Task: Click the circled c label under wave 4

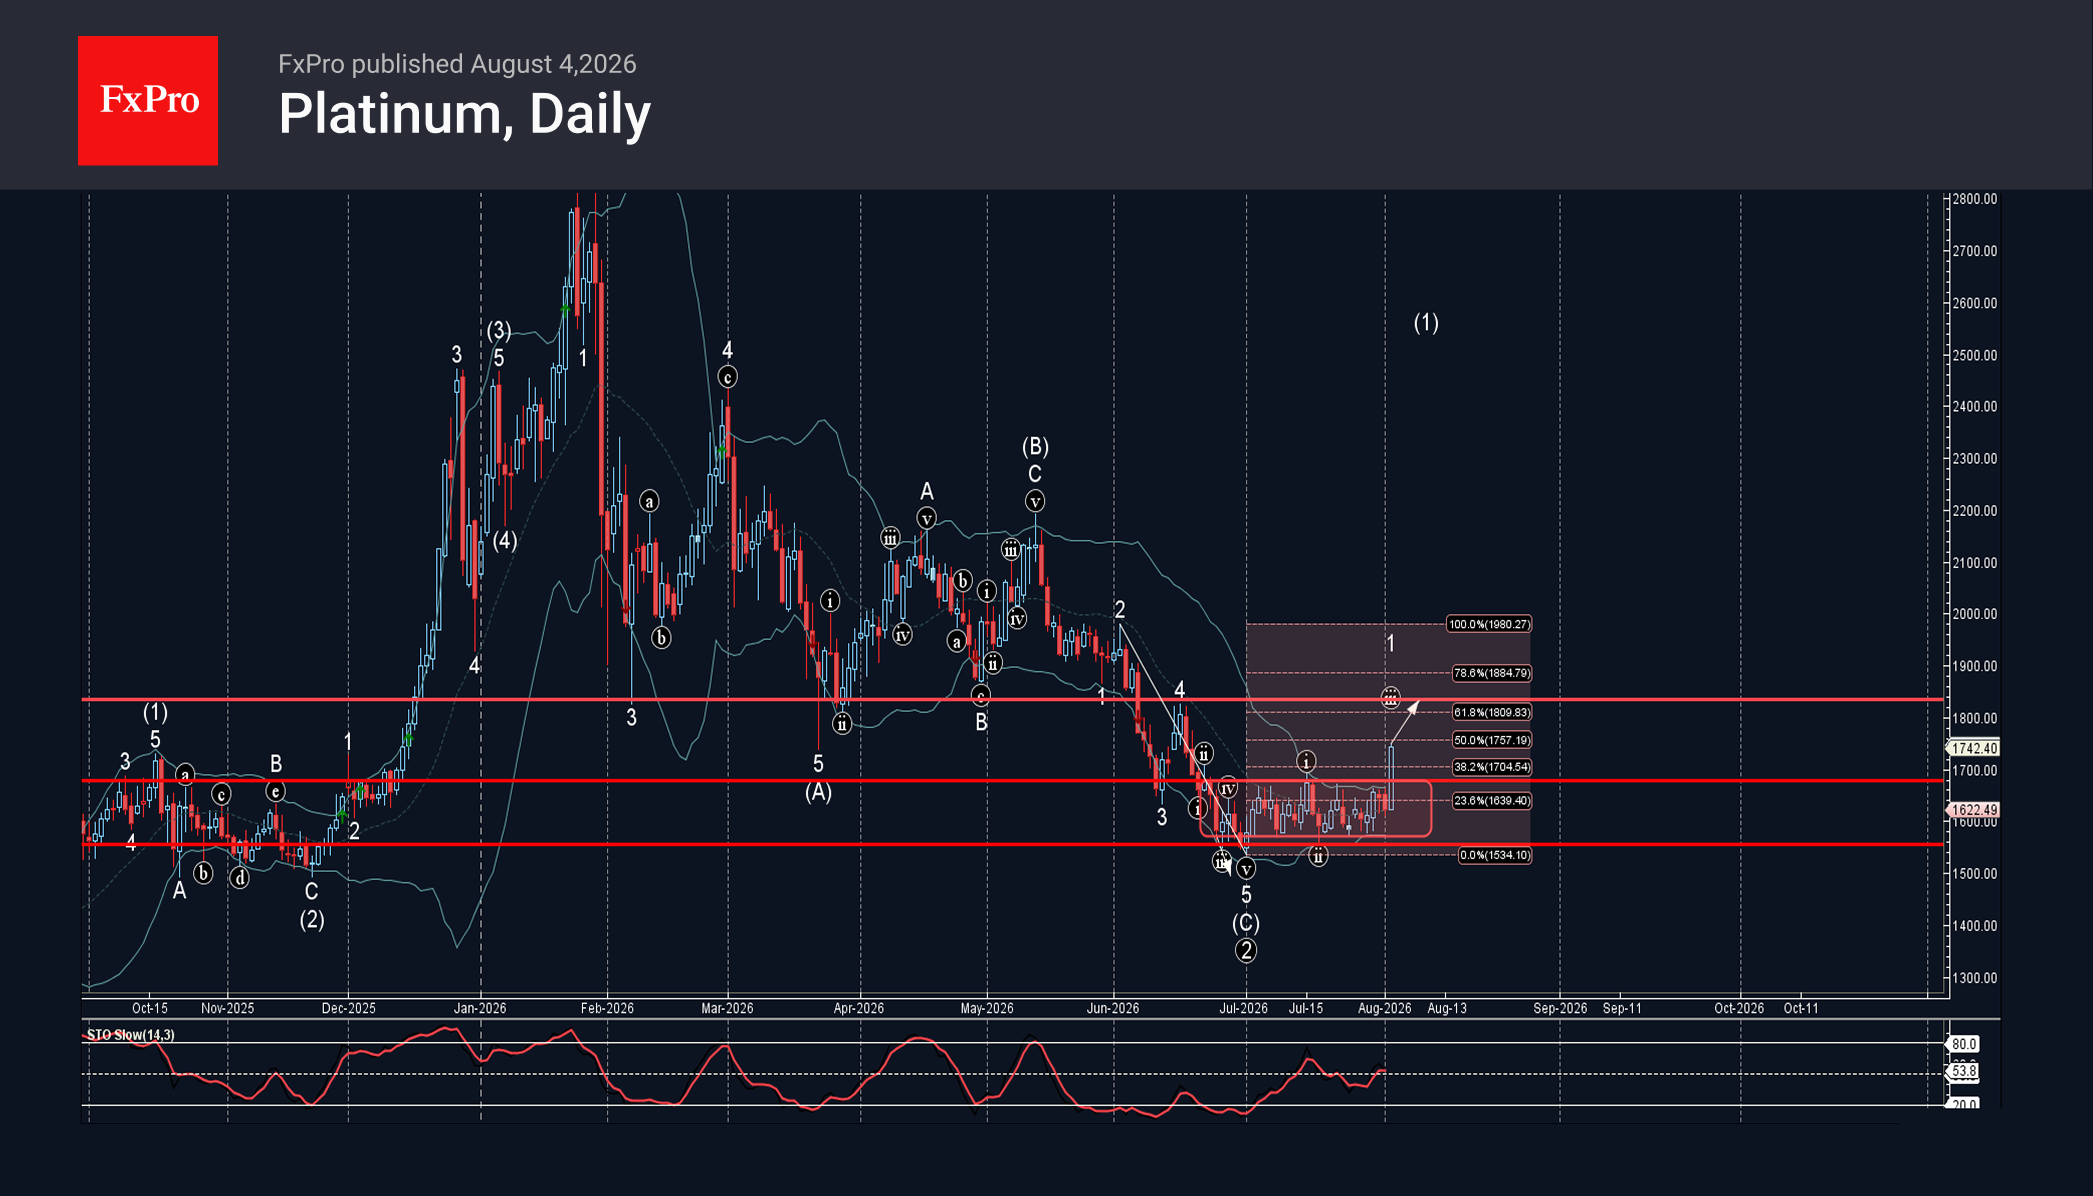Action: click(x=728, y=377)
